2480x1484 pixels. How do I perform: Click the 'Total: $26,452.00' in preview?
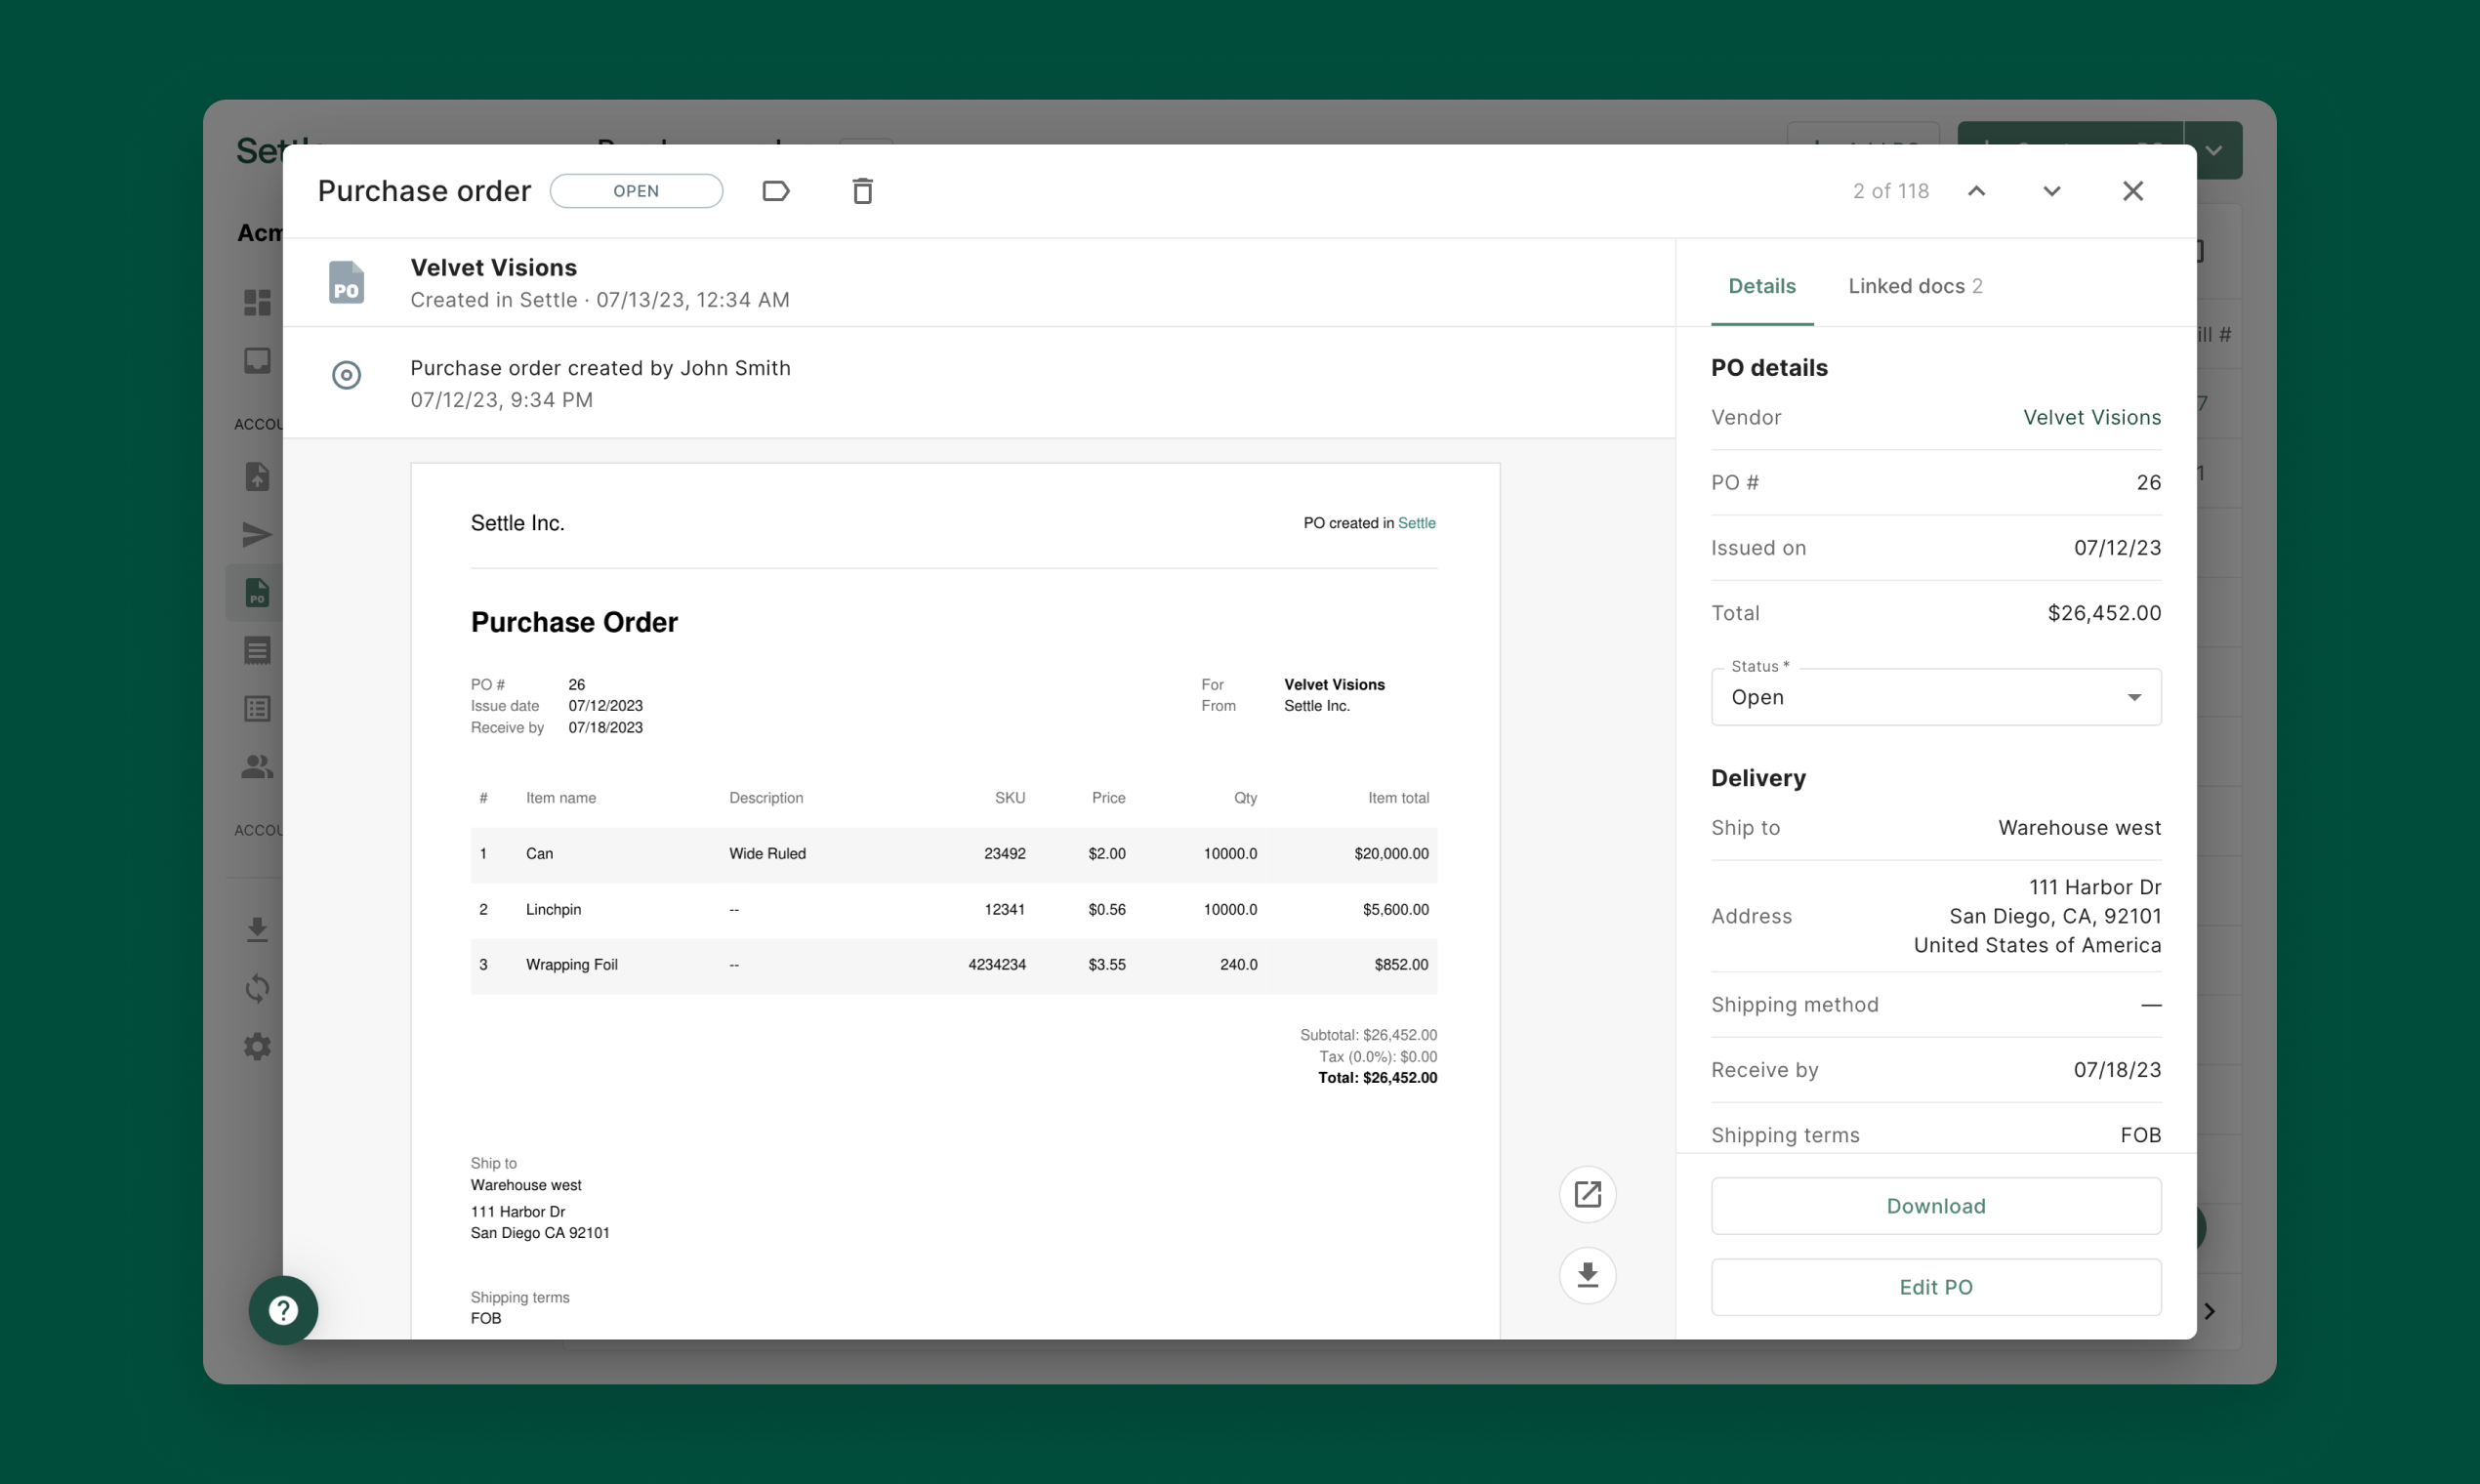1377,1078
